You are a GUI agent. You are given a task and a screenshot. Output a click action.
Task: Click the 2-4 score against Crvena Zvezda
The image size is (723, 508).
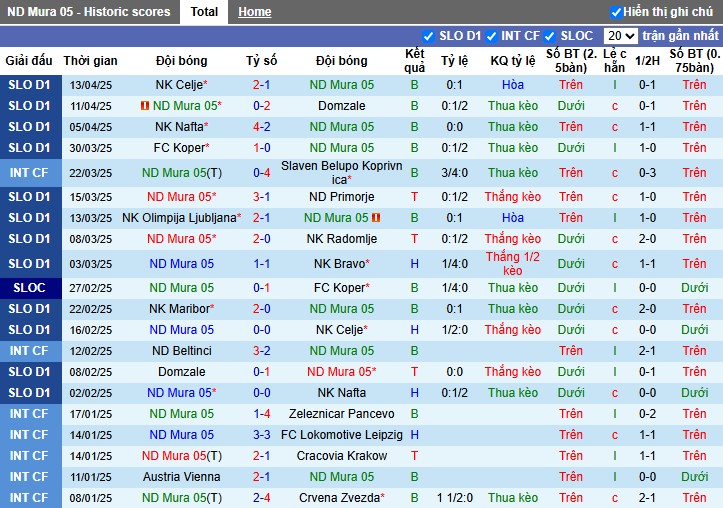click(x=261, y=498)
